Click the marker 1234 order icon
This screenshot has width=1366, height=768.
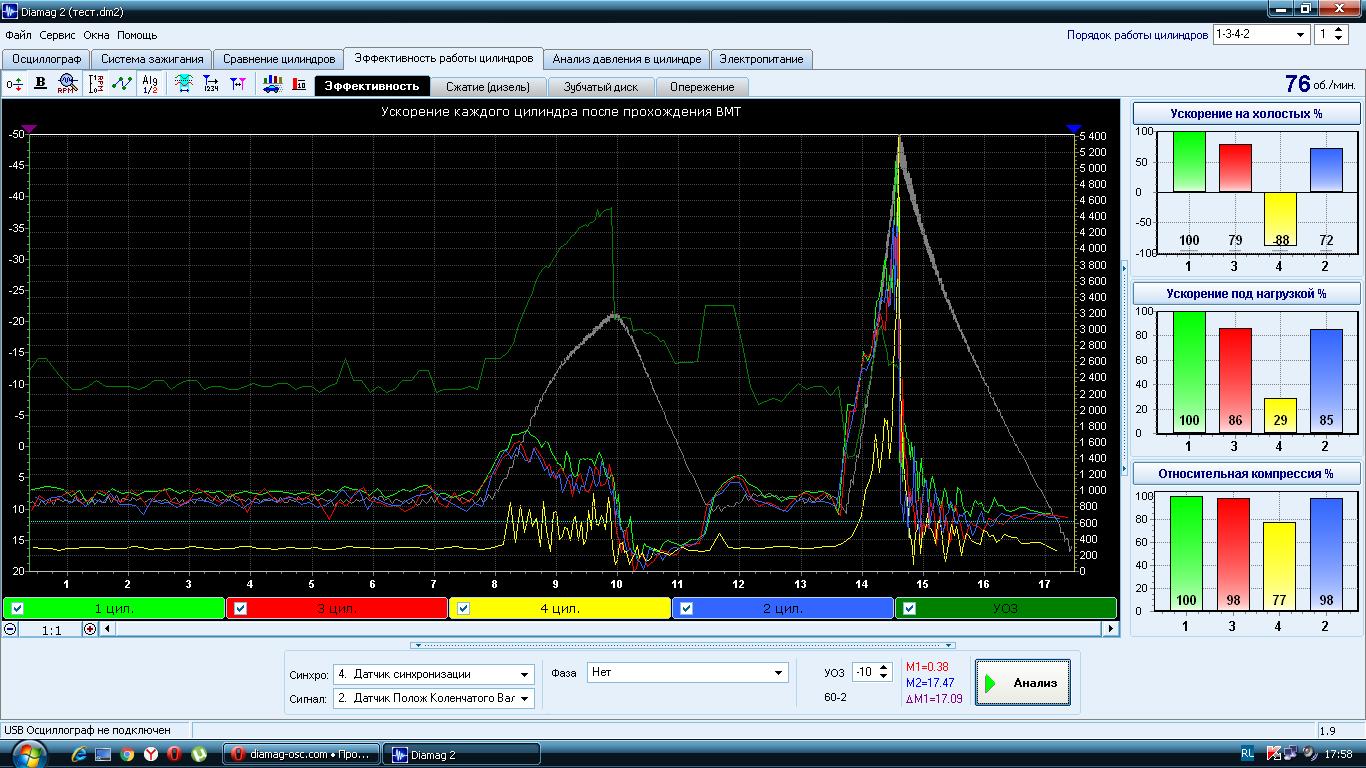[x=211, y=84]
